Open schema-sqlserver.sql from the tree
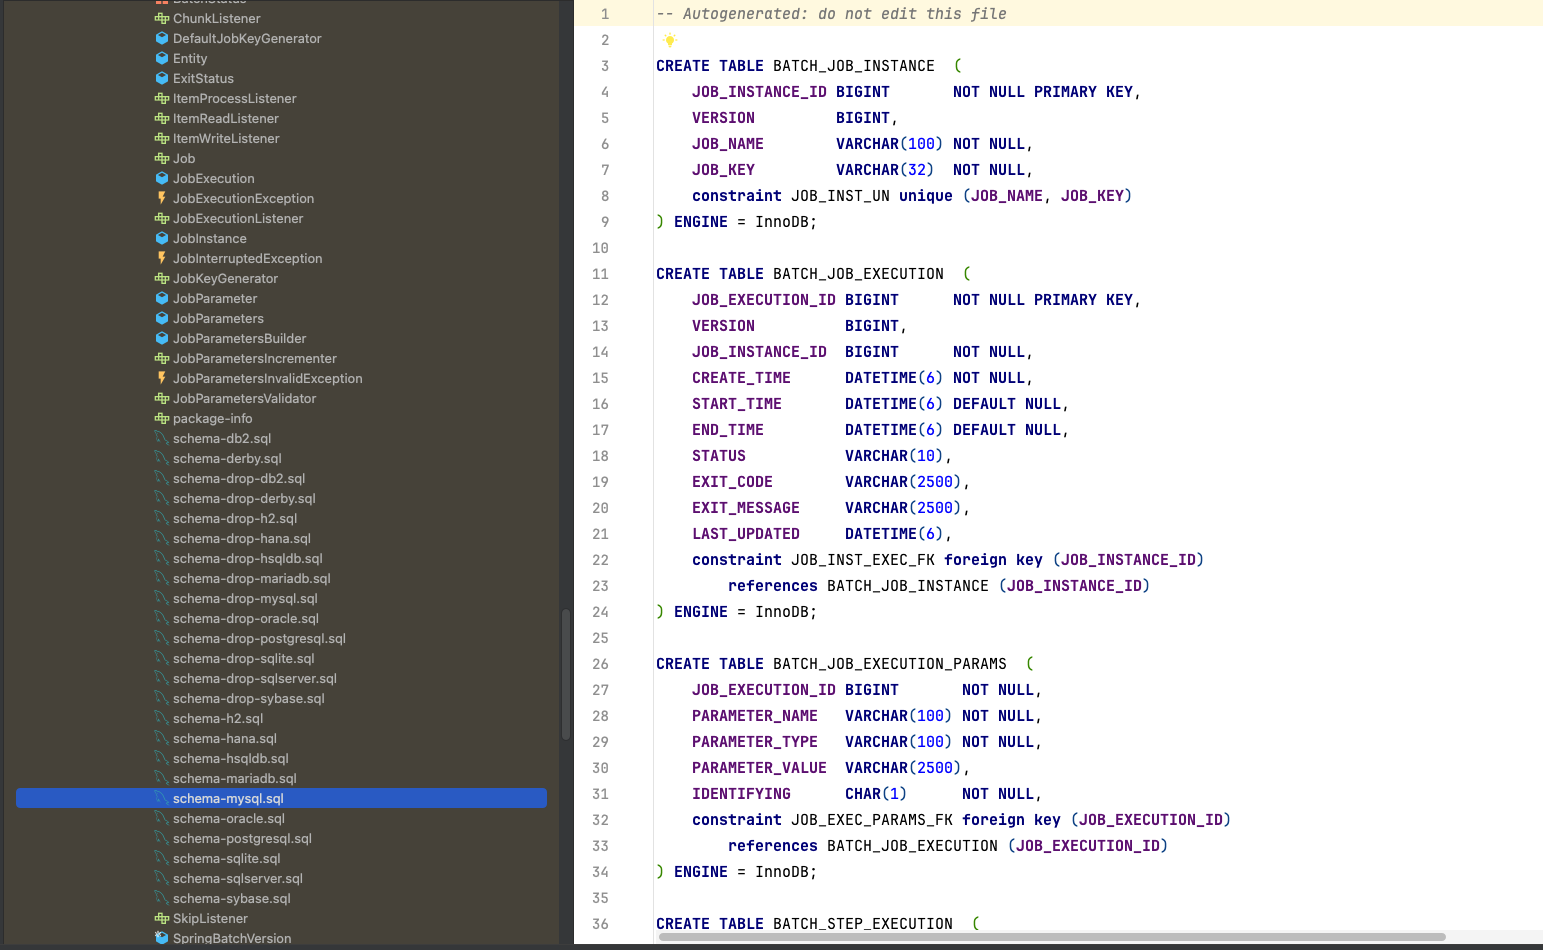The image size is (1543, 950). point(238,878)
